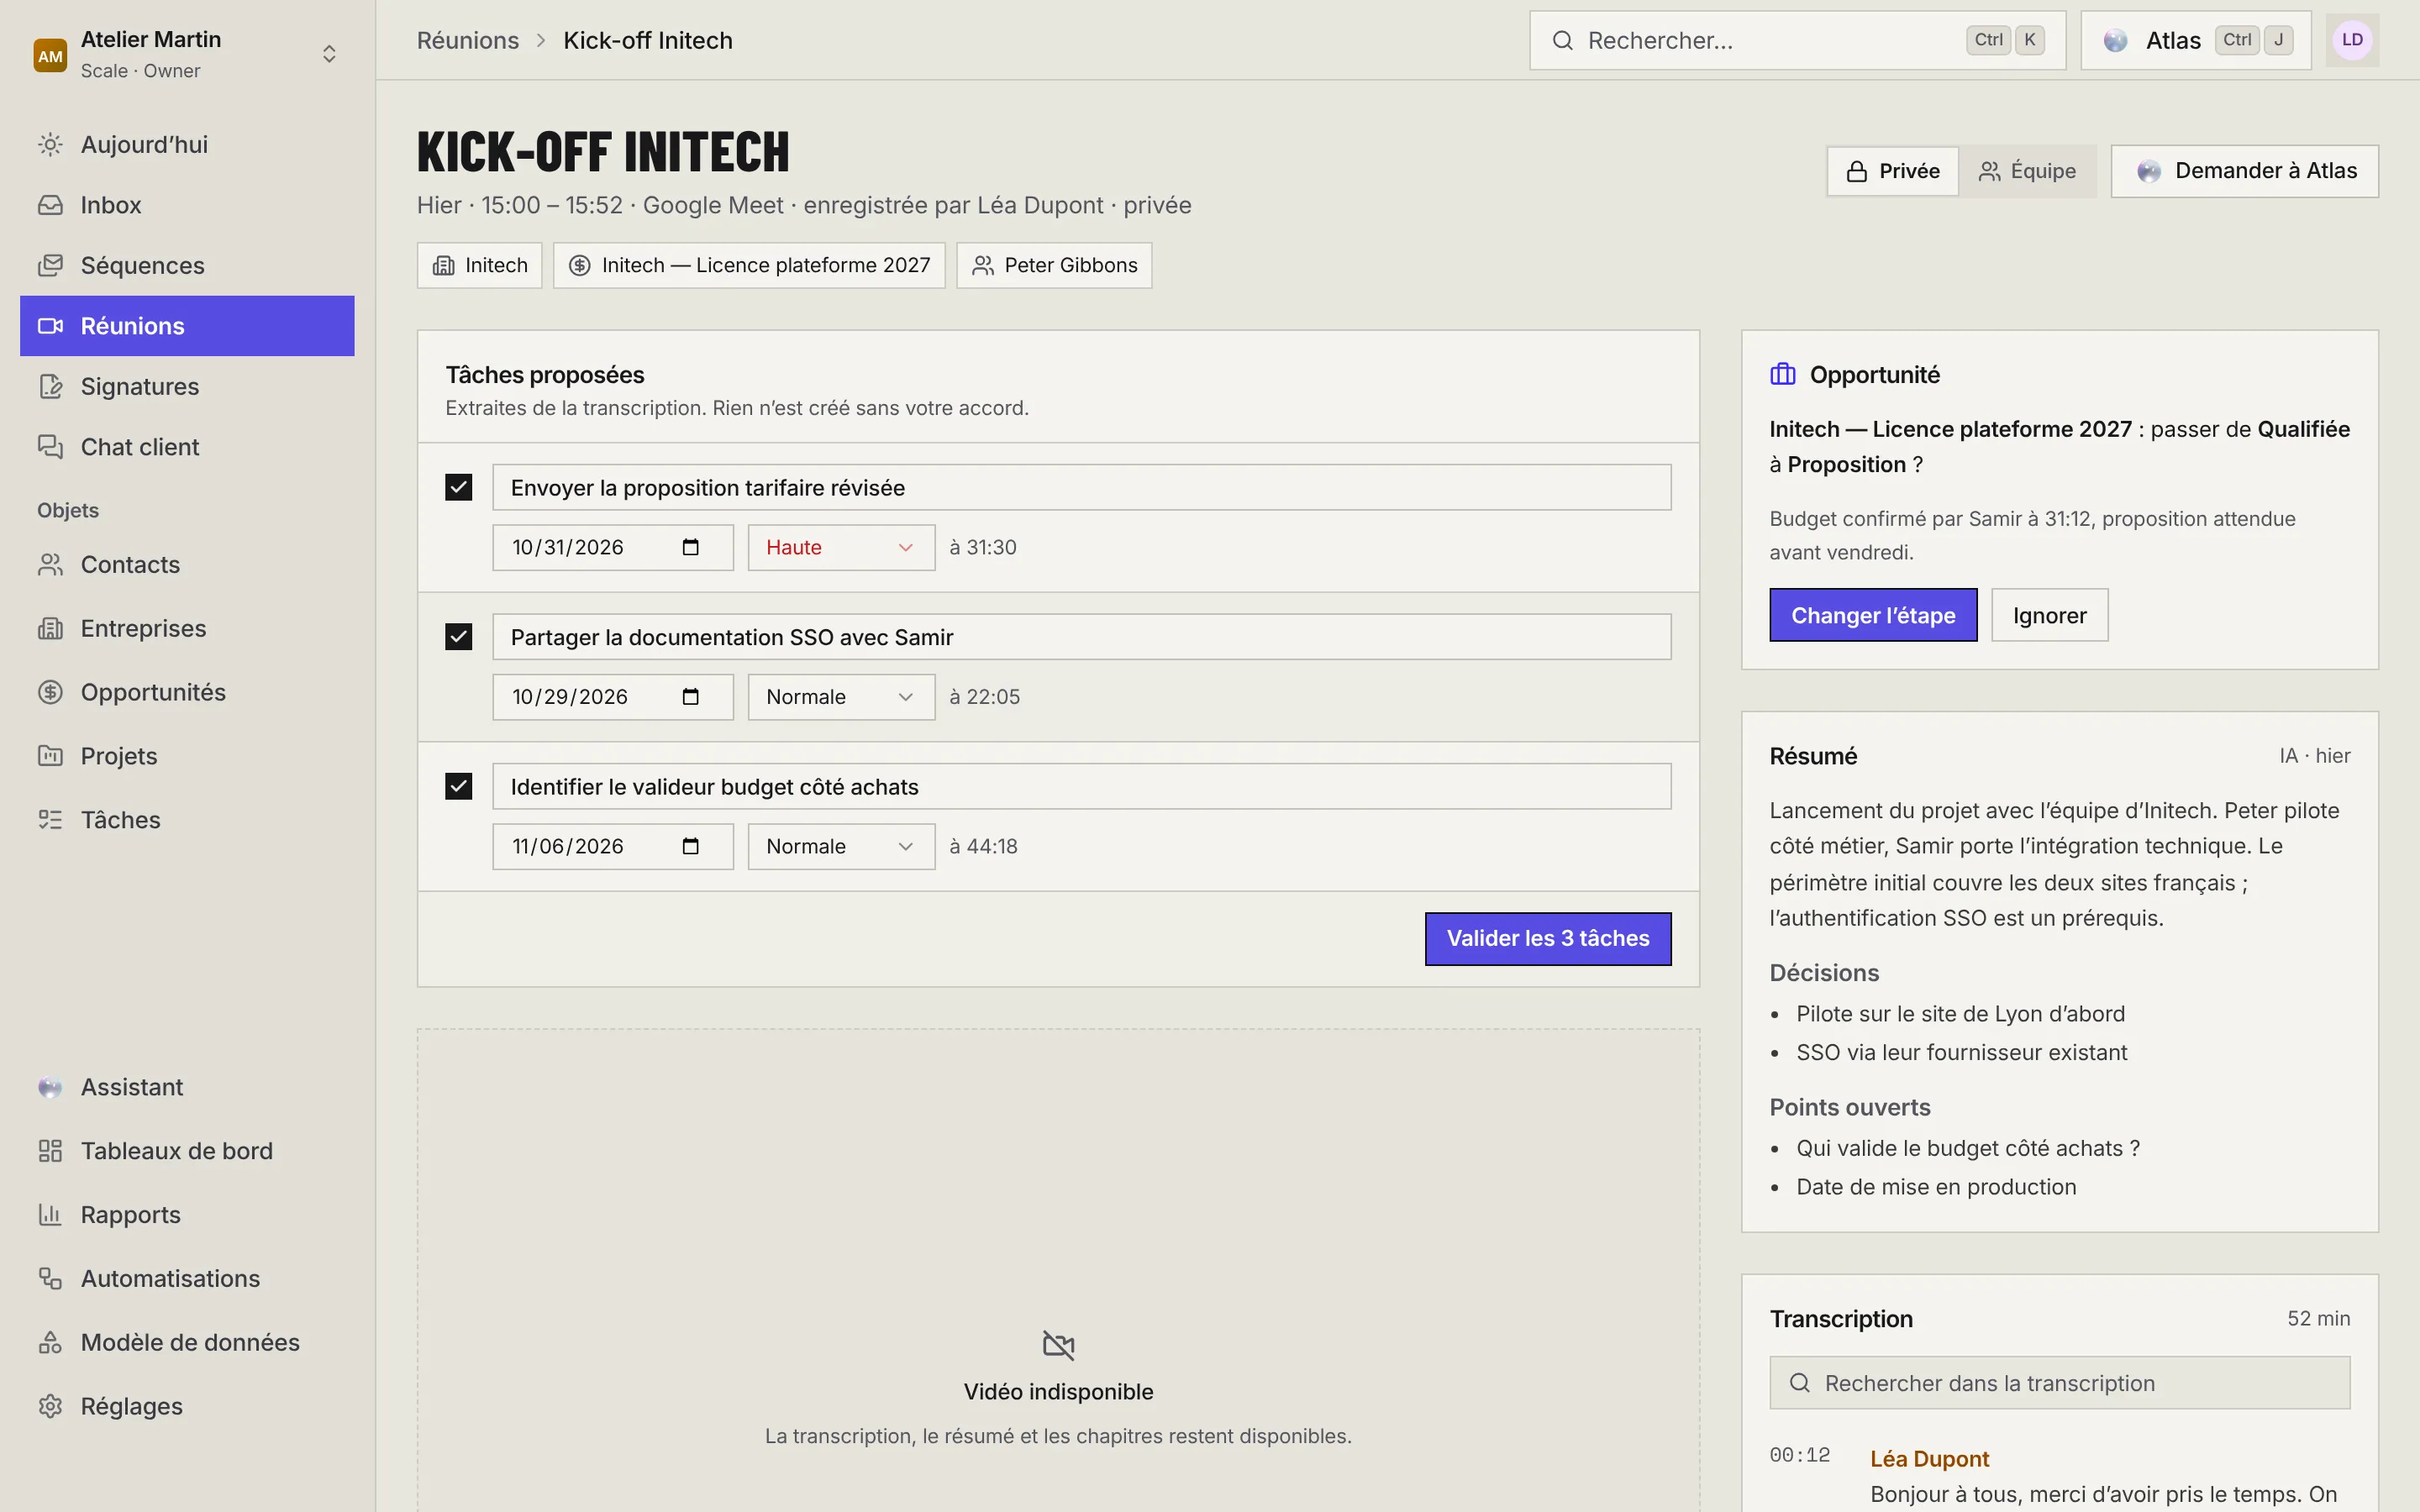Screen dimensions: 2420x1512
Task: Open the Initech company chip
Action: [x=480, y=265]
